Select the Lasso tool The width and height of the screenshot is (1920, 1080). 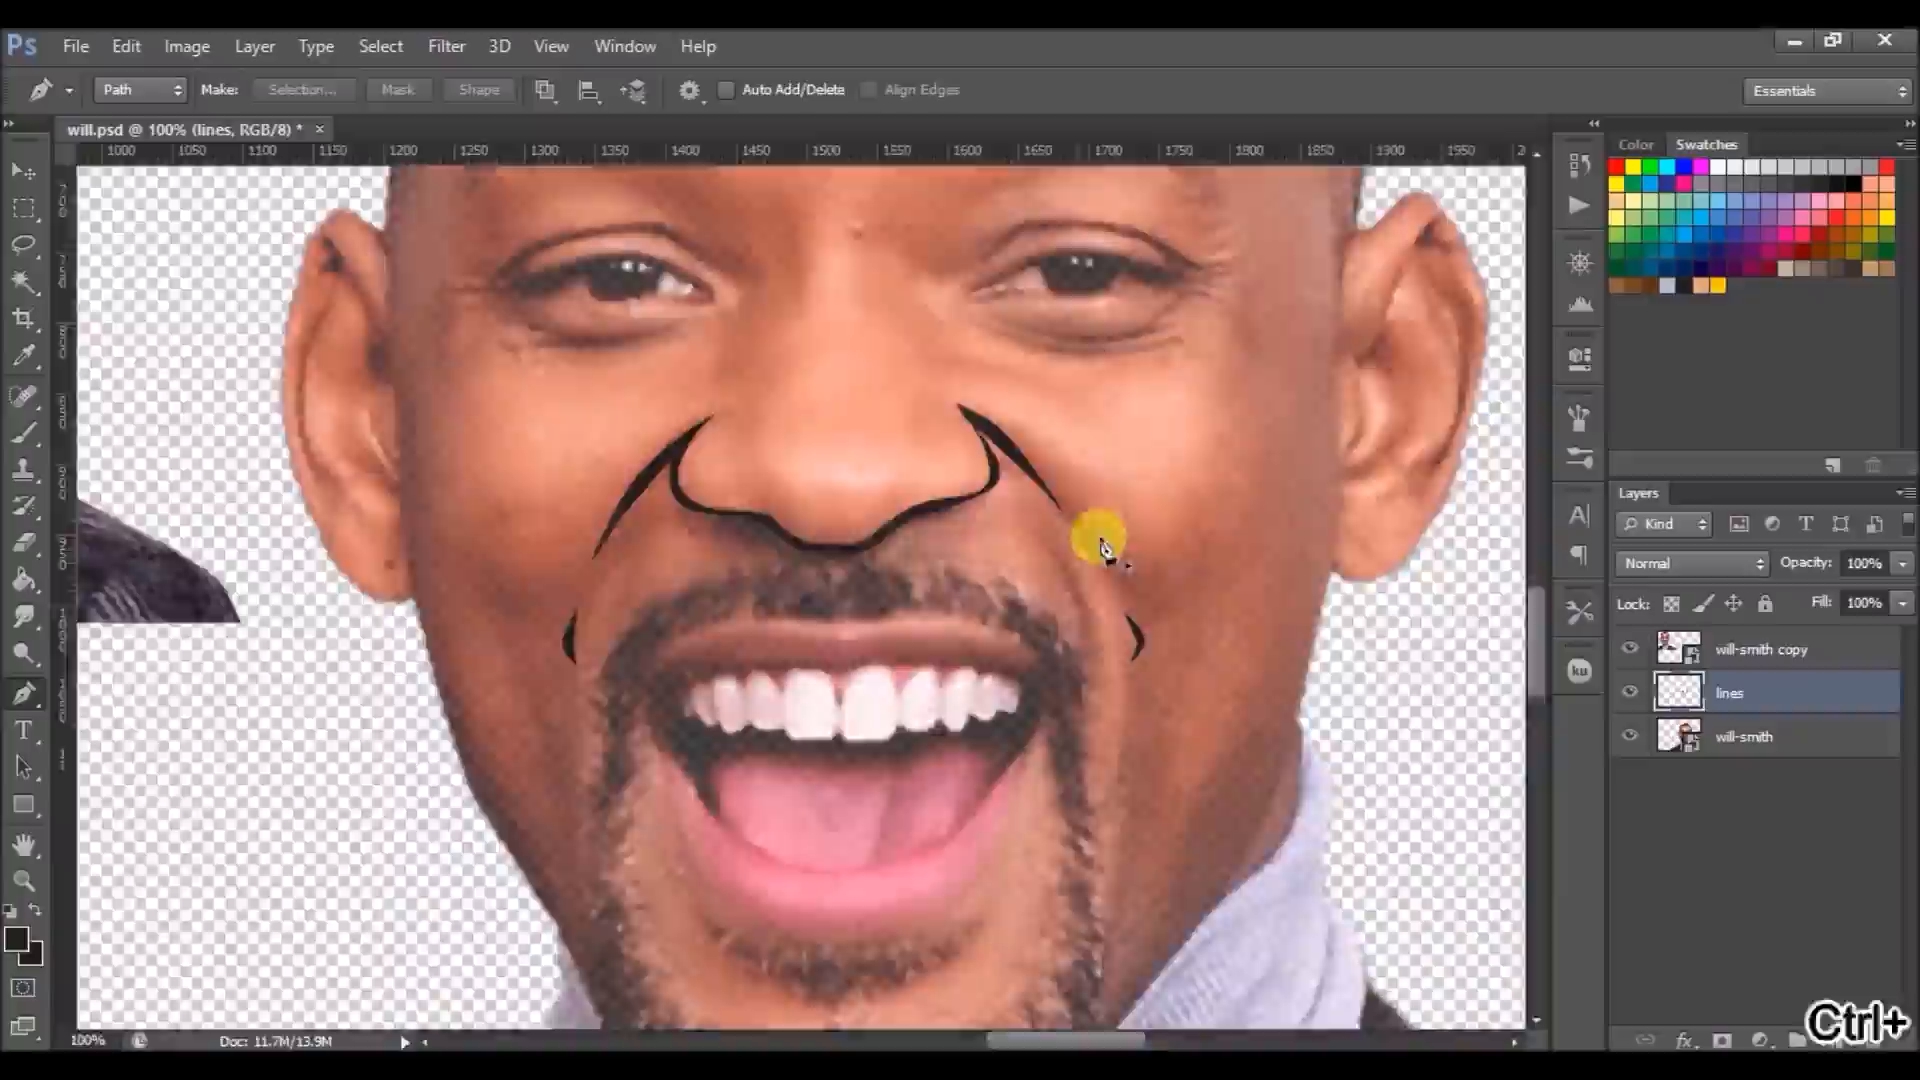pos(24,245)
